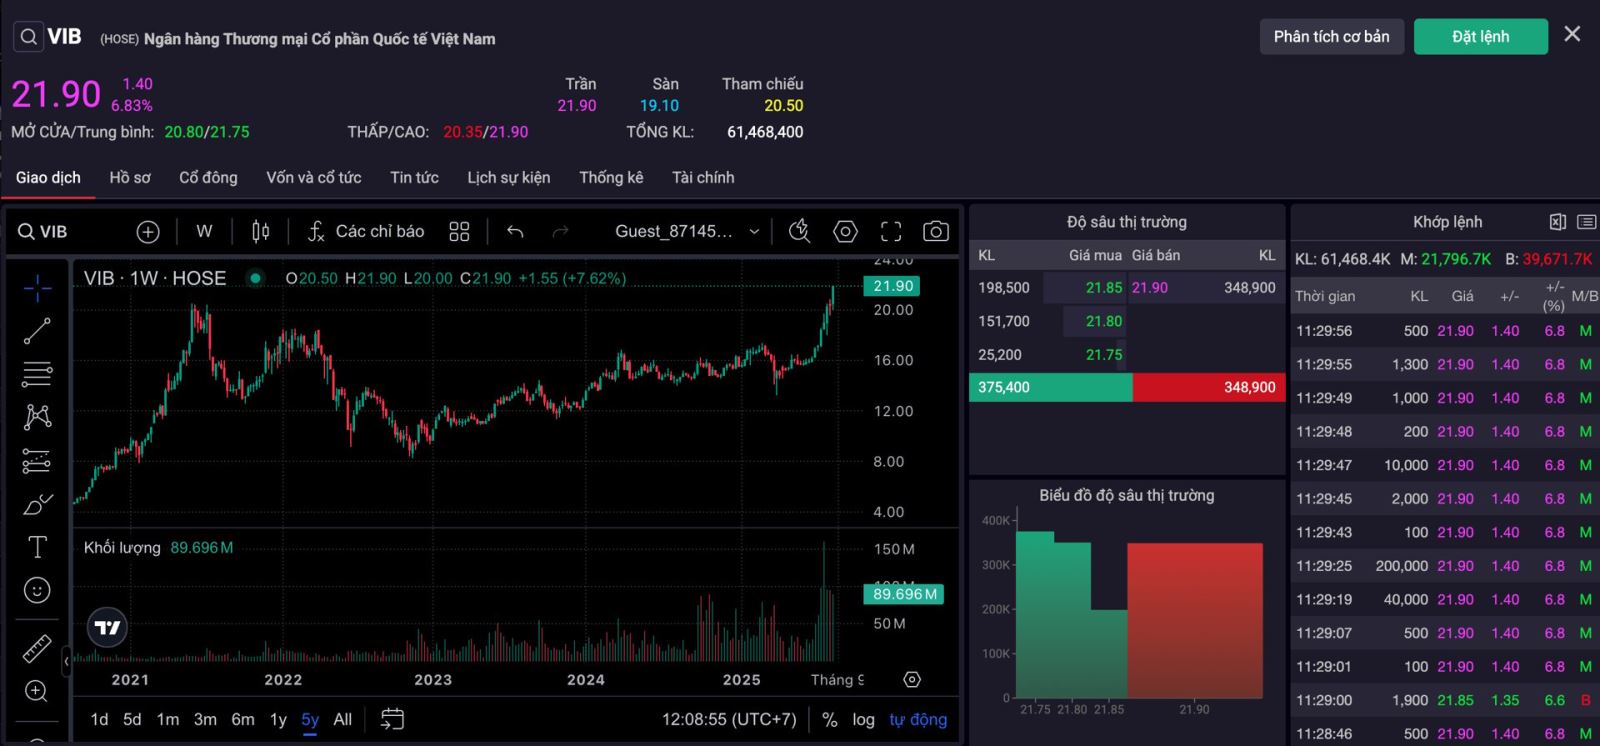Screen dimensions: 1600x746
Task: Open the 'Hồ sơ' tab
Action: click(x=130, y=177)
